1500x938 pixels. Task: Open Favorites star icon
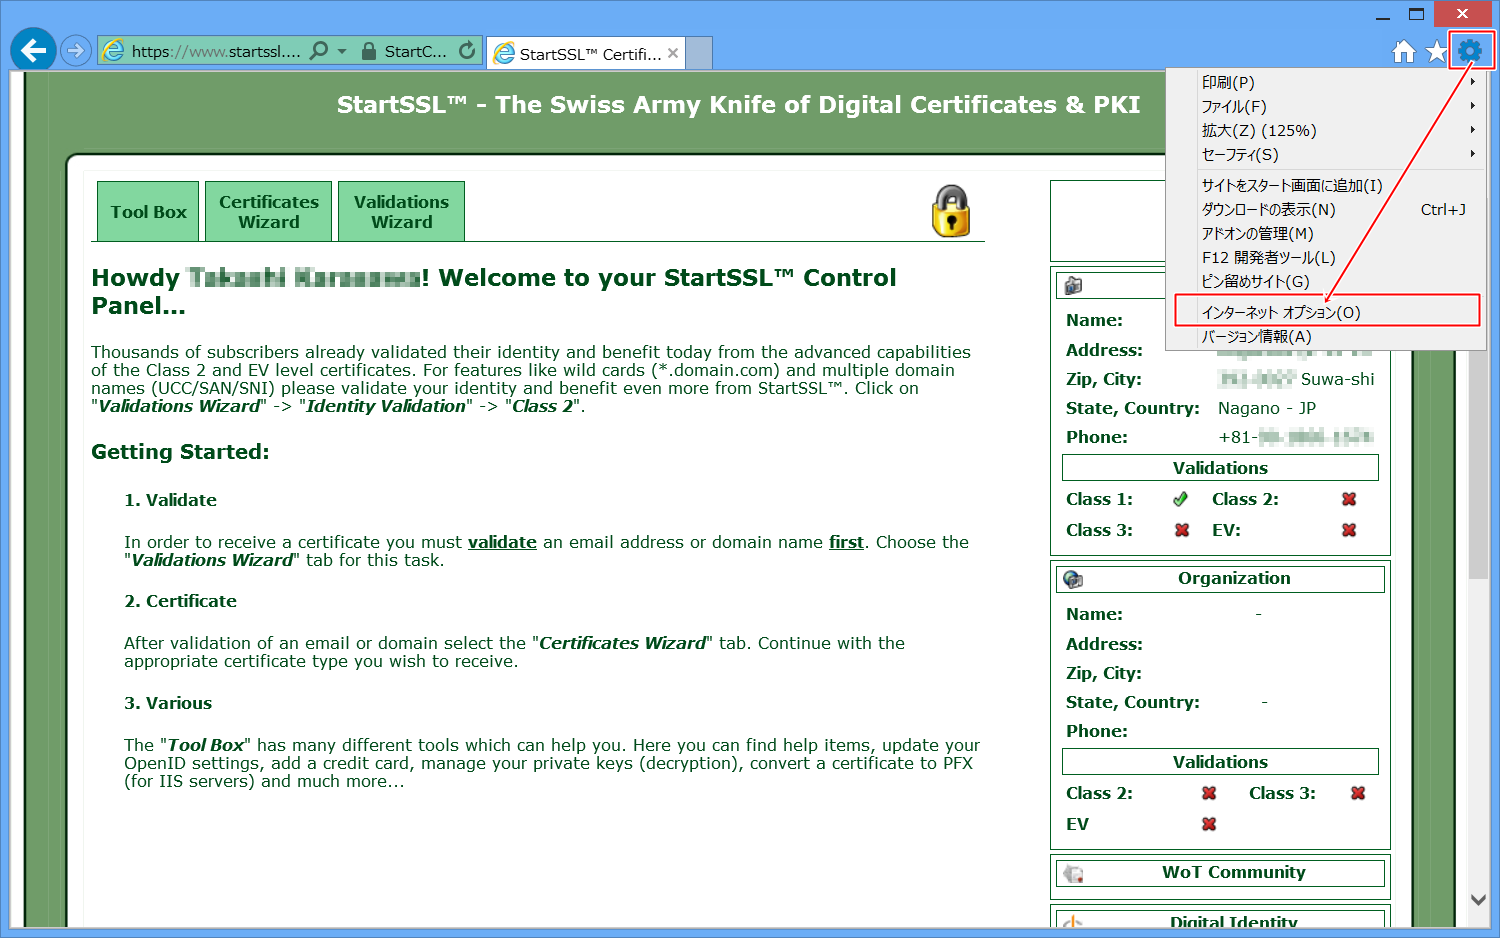pyautogui.click(x=1436, y=52)
